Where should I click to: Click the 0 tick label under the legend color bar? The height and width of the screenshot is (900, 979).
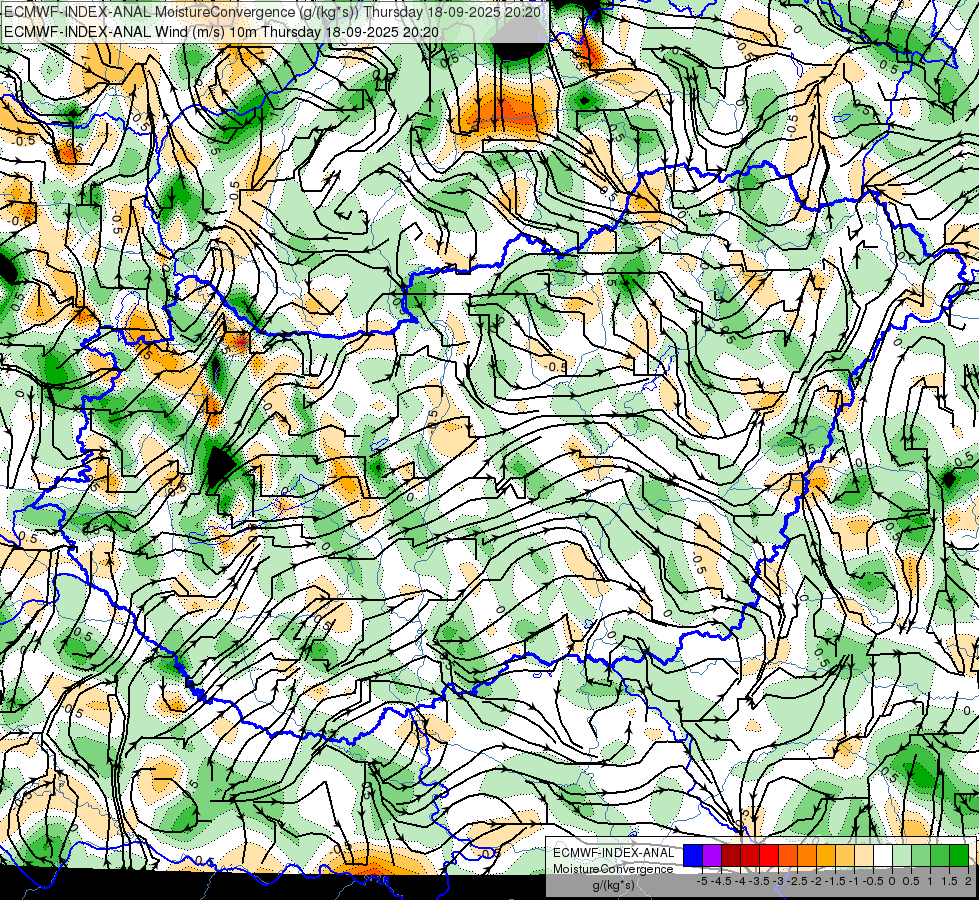892,881
